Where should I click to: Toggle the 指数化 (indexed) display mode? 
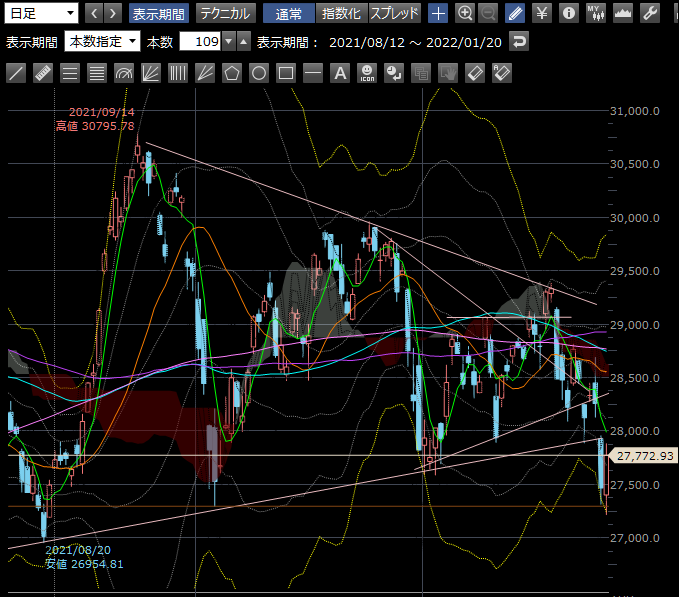pos(341,13)
